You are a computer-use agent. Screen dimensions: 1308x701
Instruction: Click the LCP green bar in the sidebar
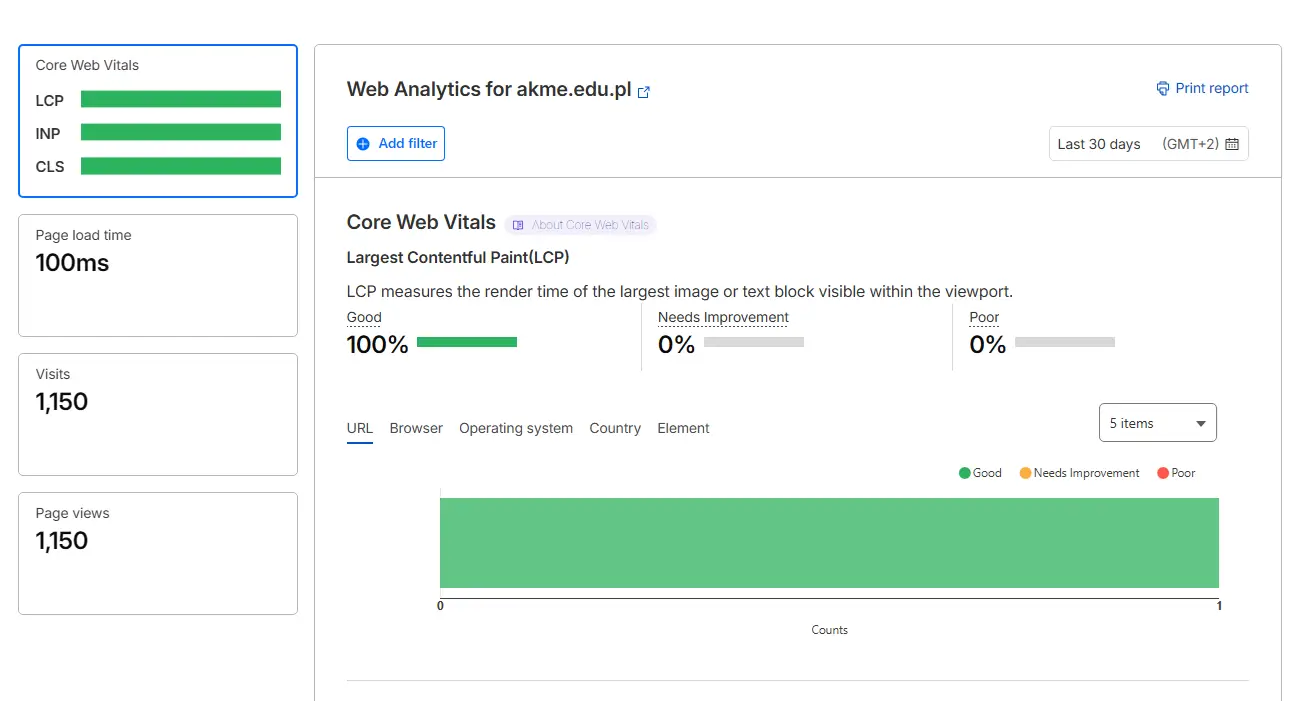[x=181, y=99]
